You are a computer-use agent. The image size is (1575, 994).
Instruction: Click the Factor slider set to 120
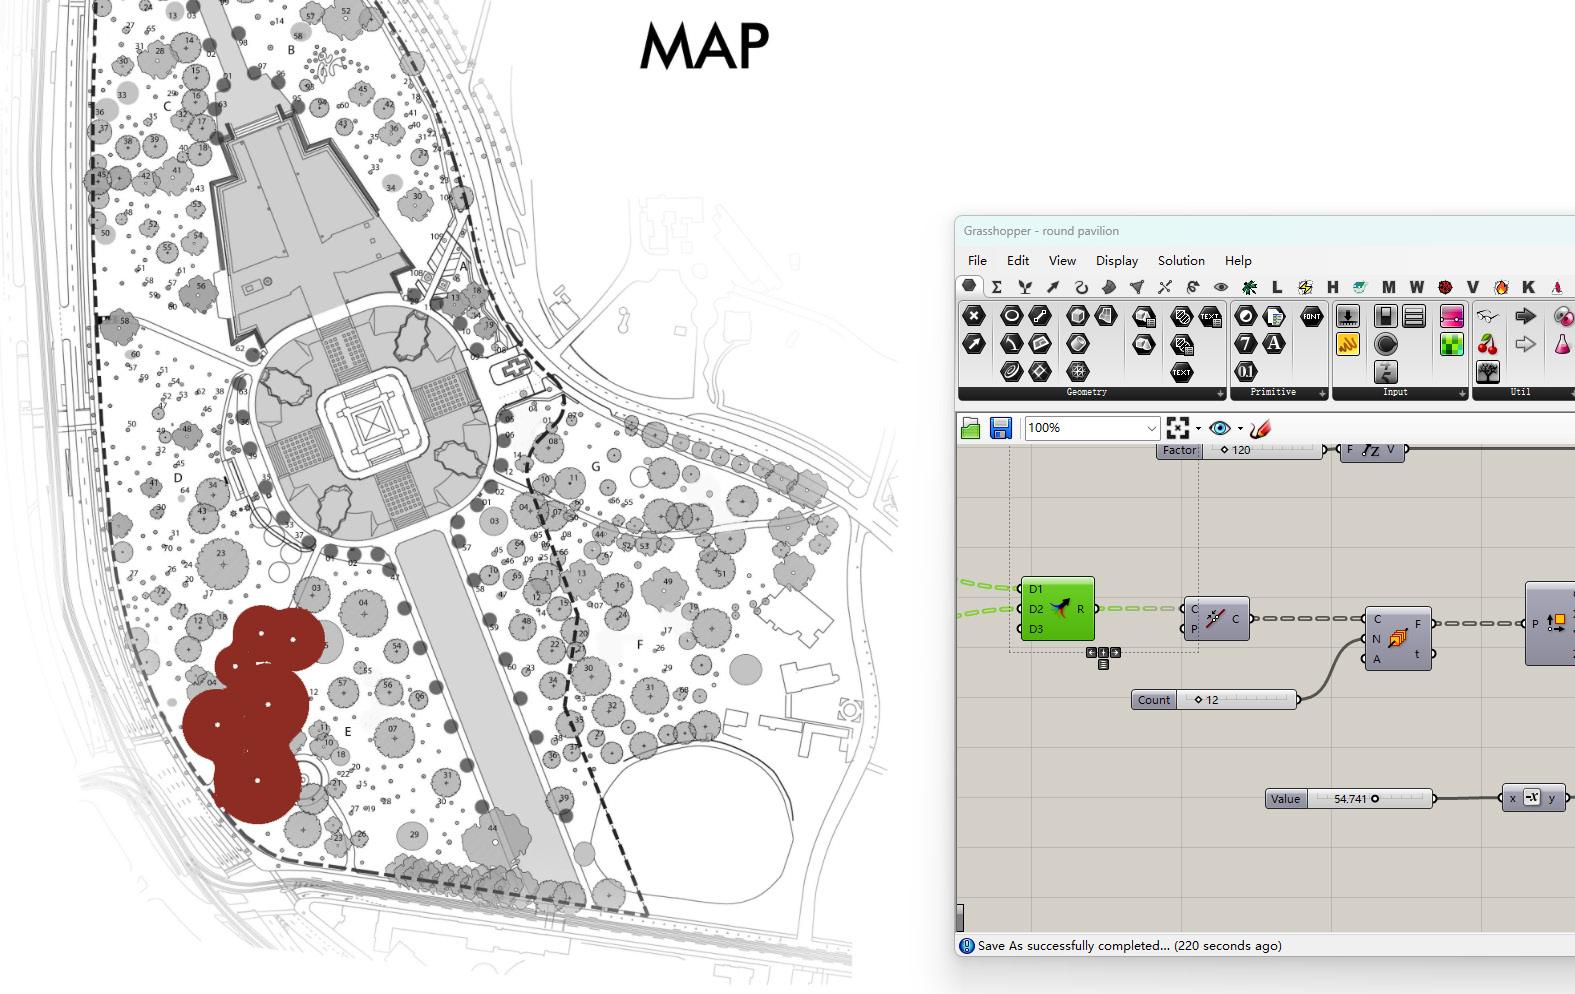click(1240, 450)
